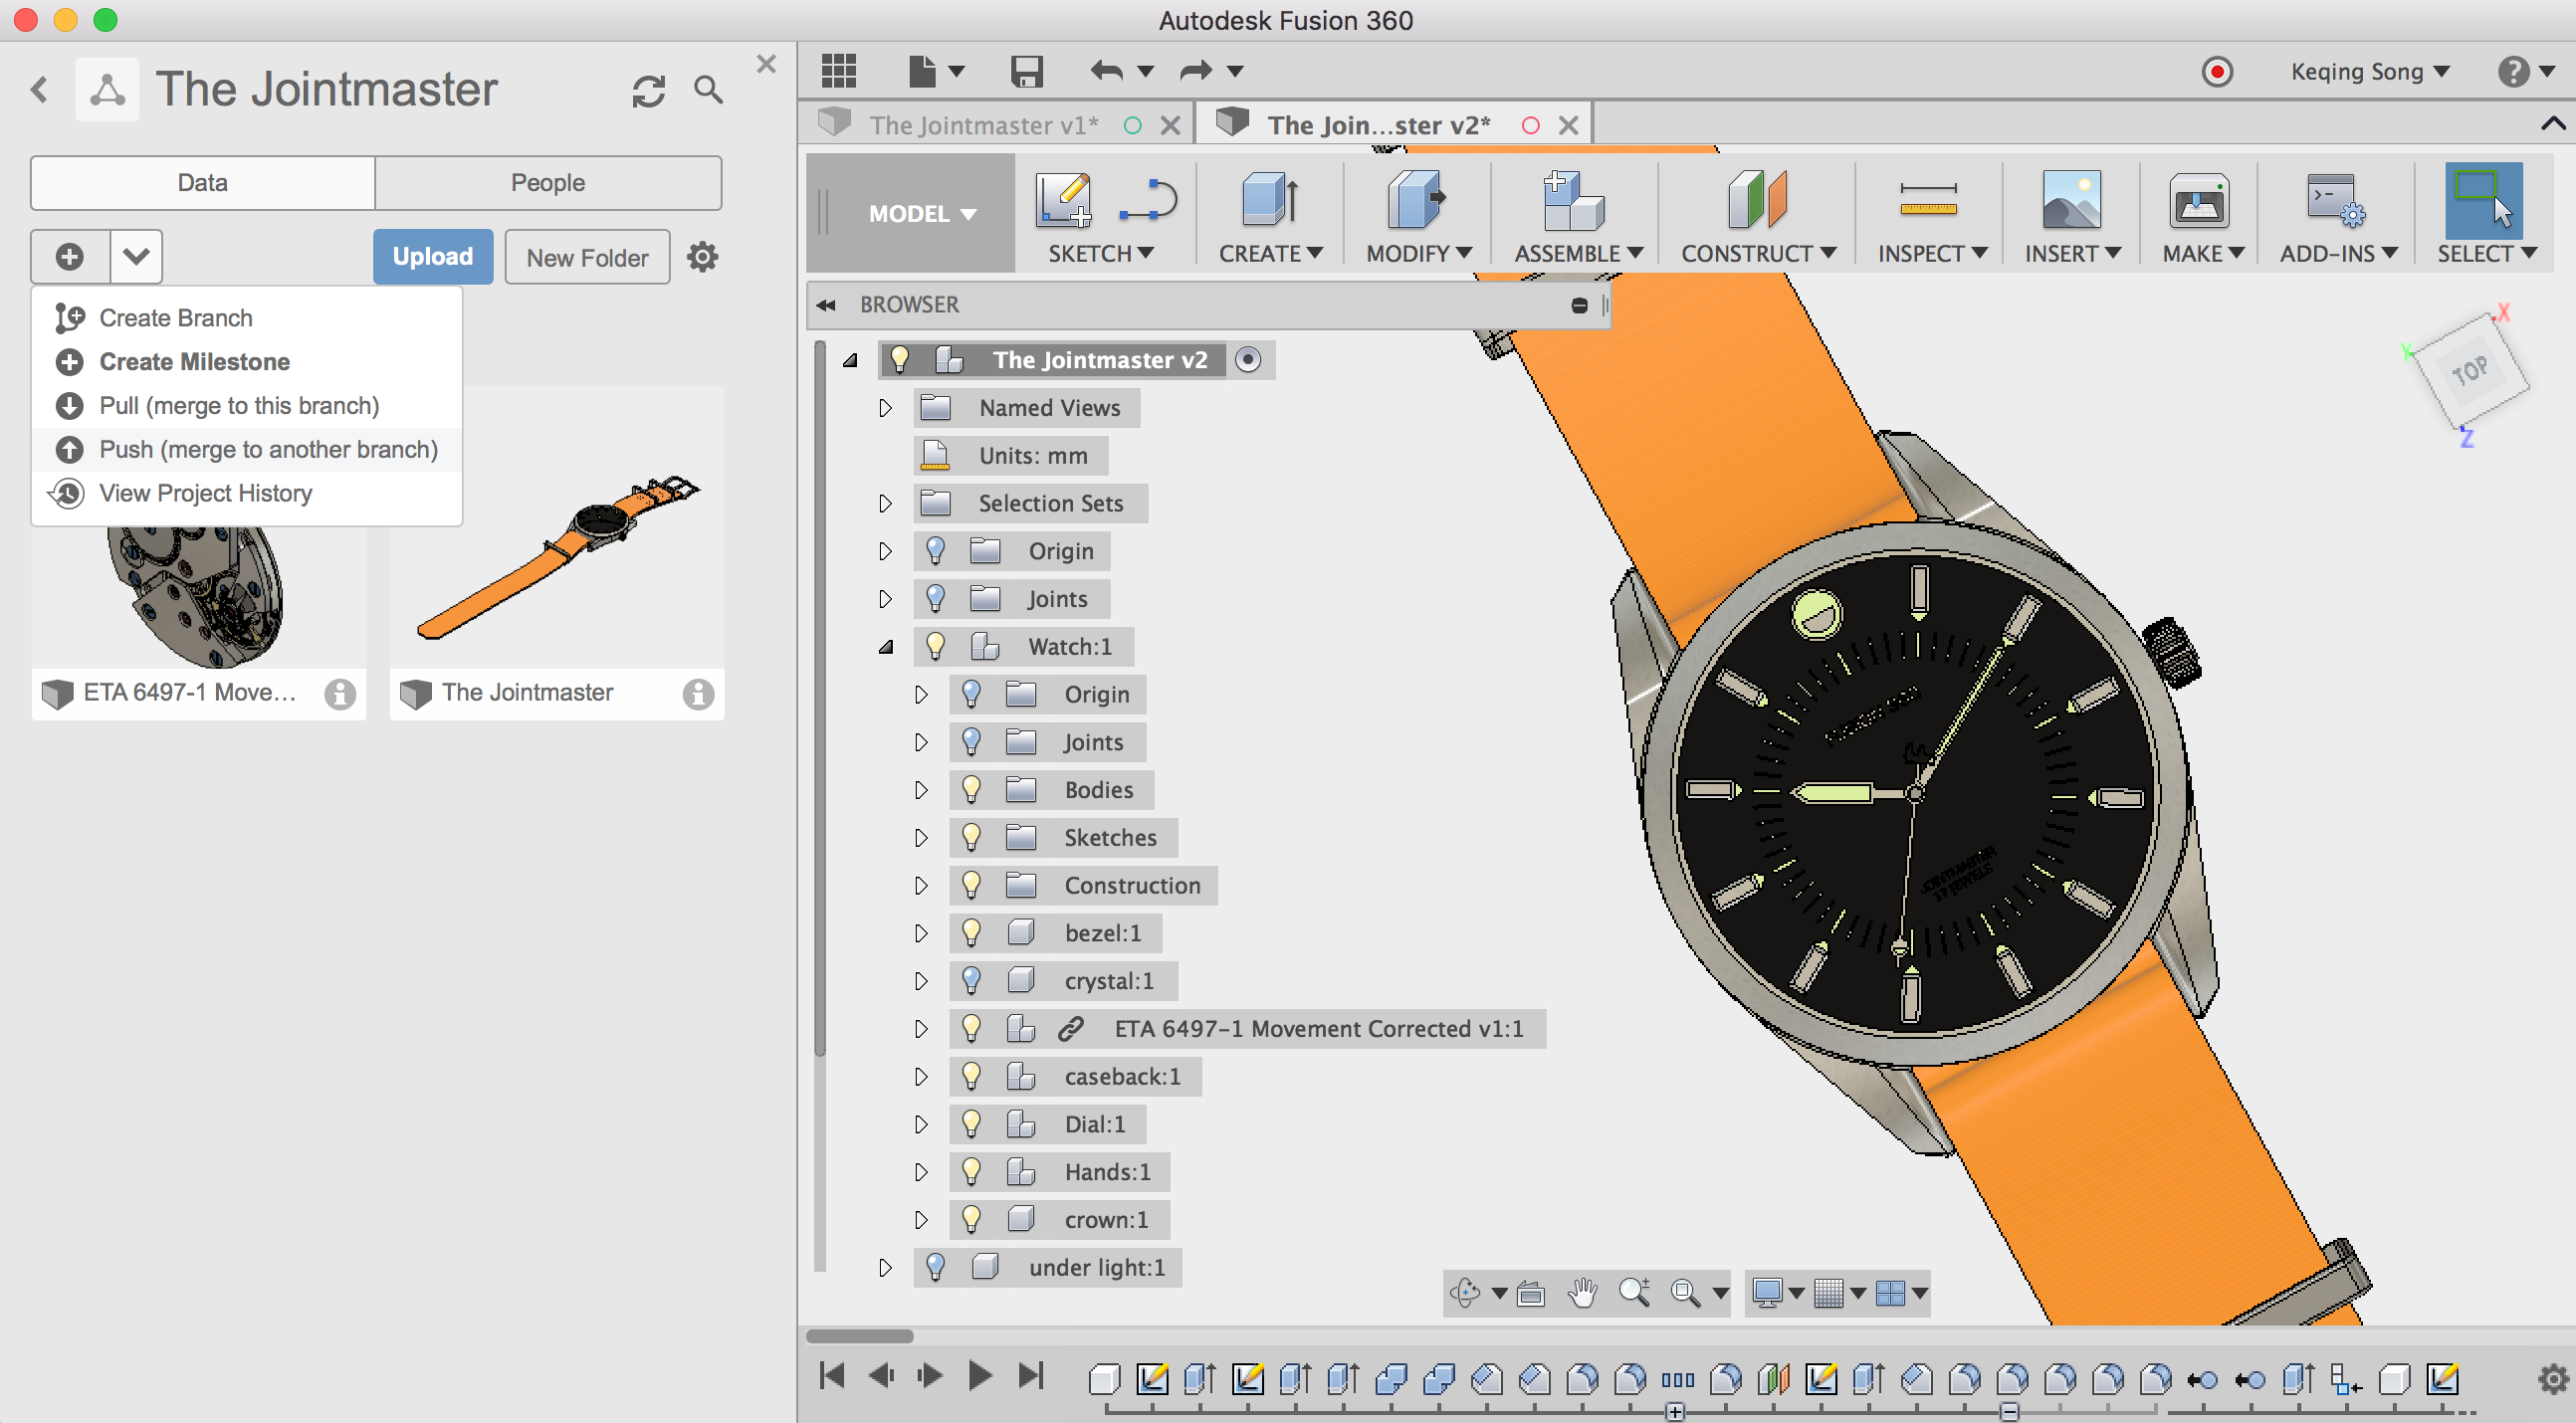Open the MODEL workspace dropdown

(x=921, y=214)
